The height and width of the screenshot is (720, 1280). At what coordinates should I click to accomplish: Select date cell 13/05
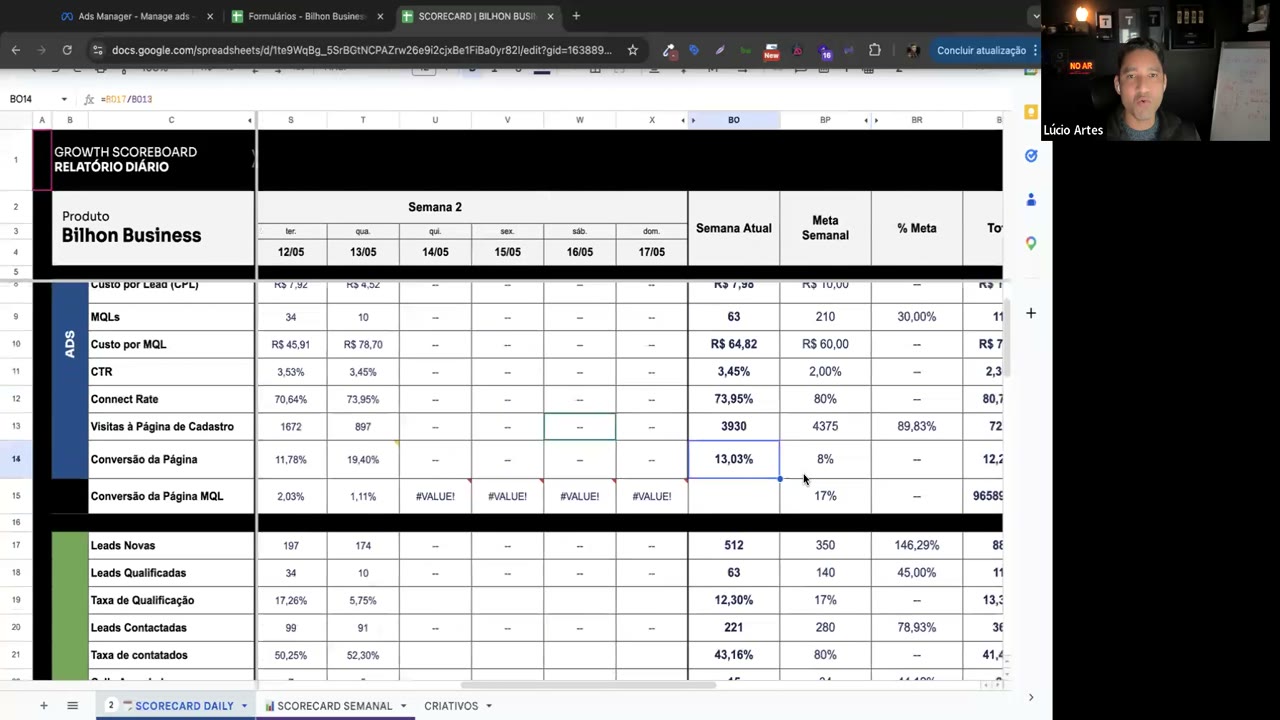coord(363,252)
